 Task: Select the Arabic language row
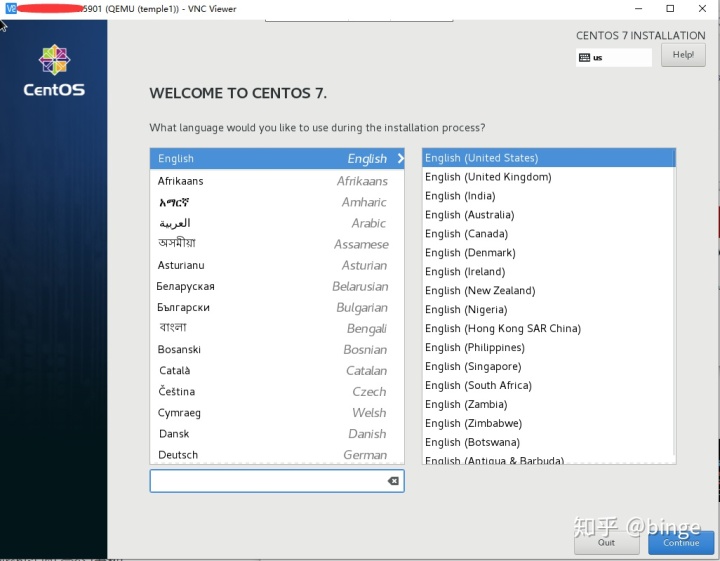277,223
